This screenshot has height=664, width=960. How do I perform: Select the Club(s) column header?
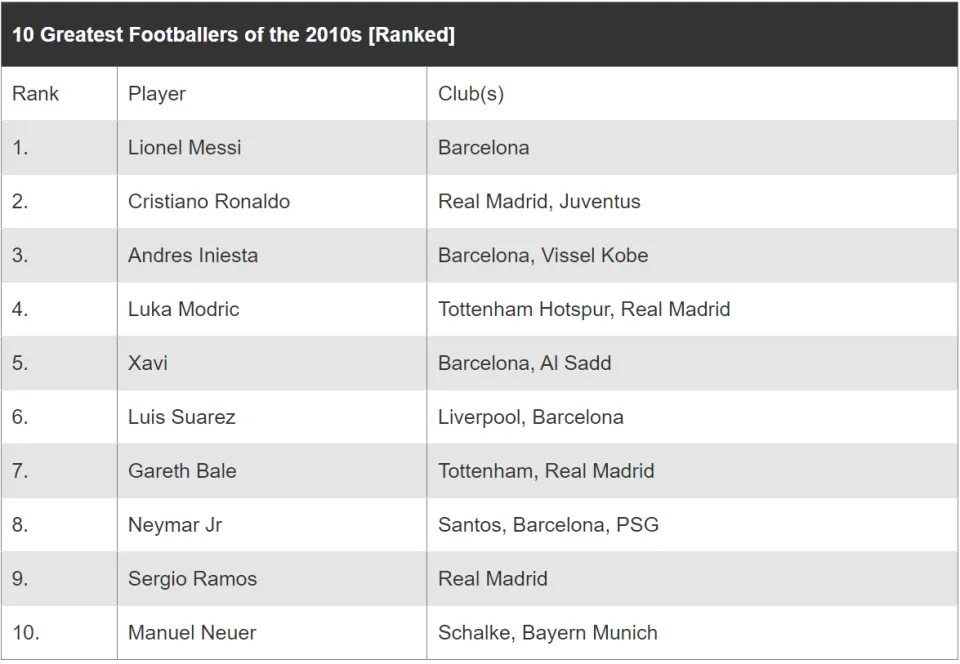pyautogui.click(x=692, y=94)
